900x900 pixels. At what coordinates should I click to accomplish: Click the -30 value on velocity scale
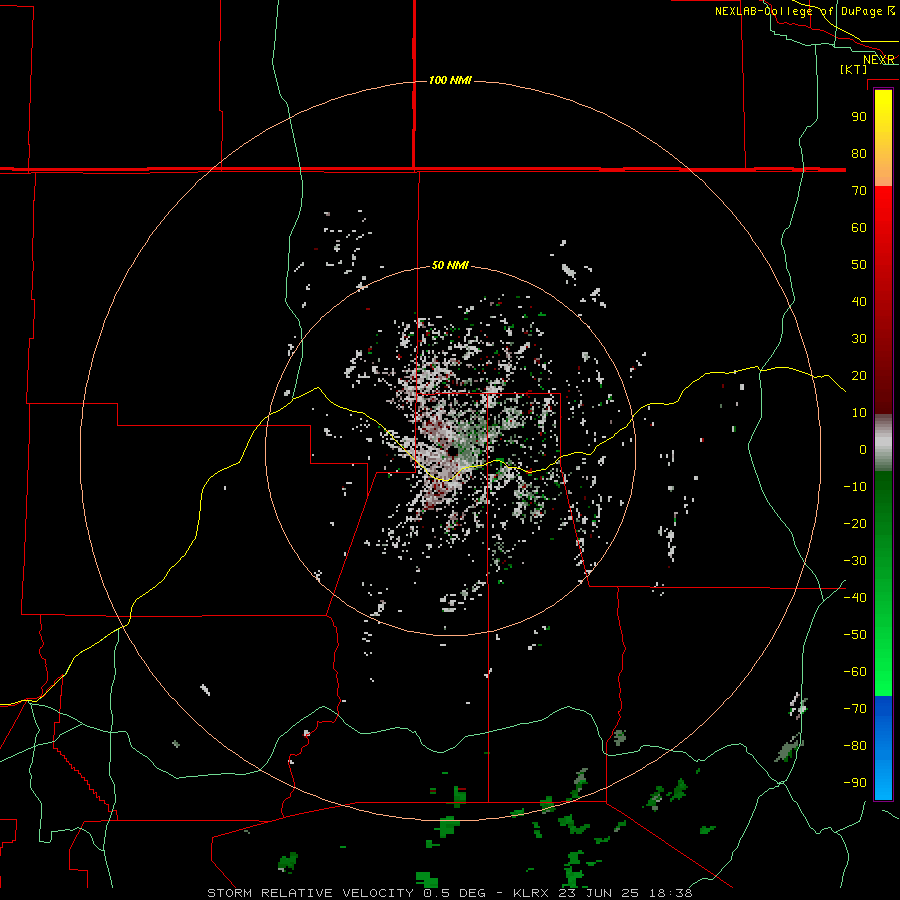pyautogui.click(x=855, y=561)
